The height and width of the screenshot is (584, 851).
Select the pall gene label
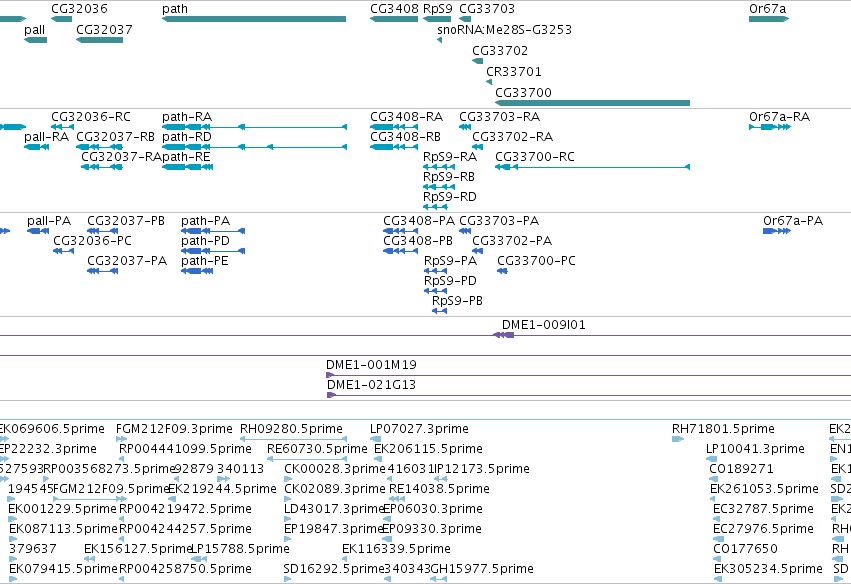pyautogui.click(x=34, y=29)
